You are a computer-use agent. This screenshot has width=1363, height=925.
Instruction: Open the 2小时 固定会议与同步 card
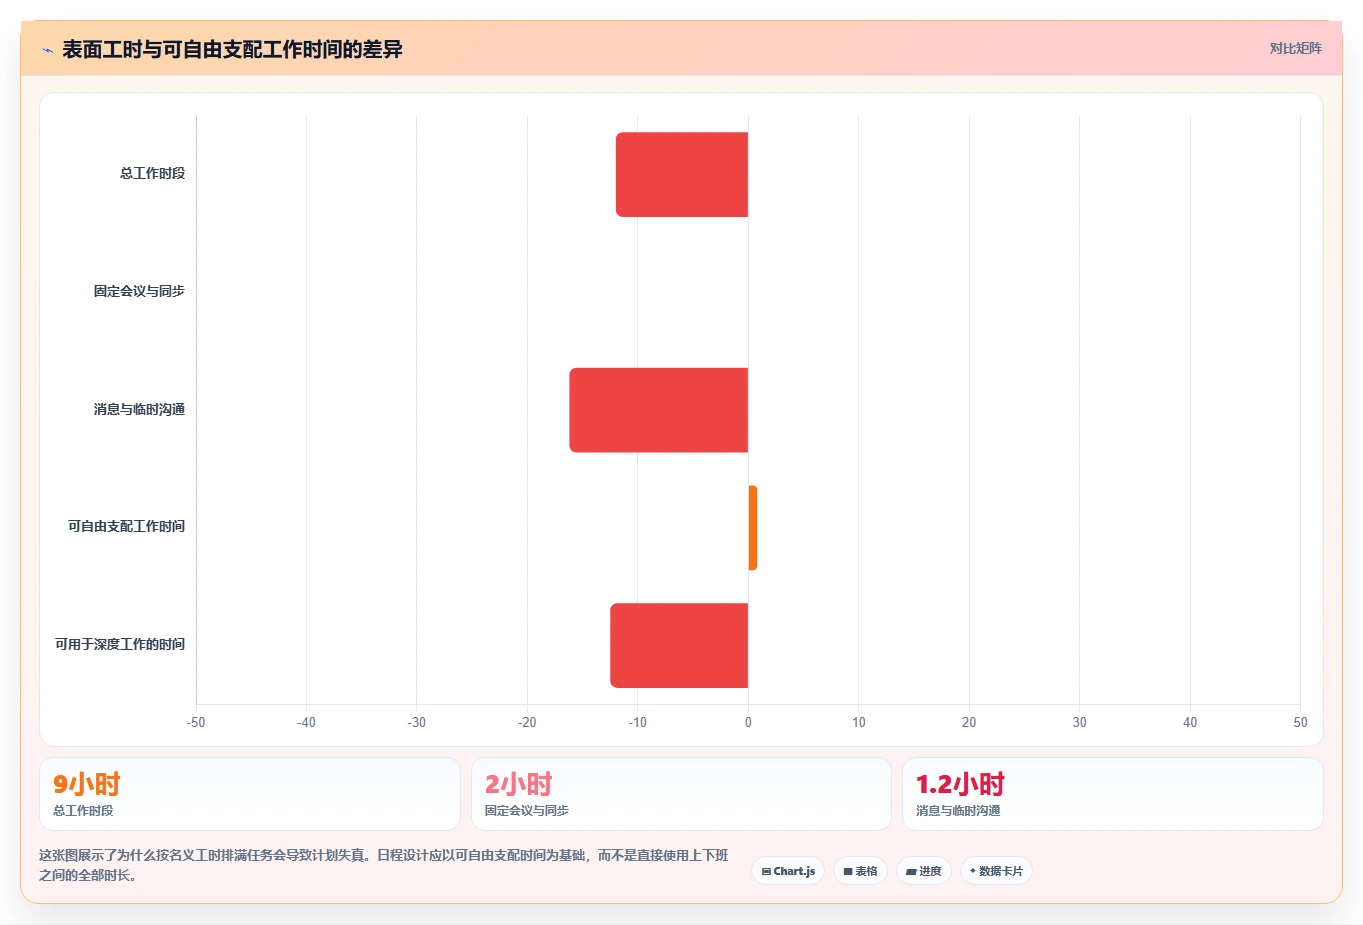[681, 794]
